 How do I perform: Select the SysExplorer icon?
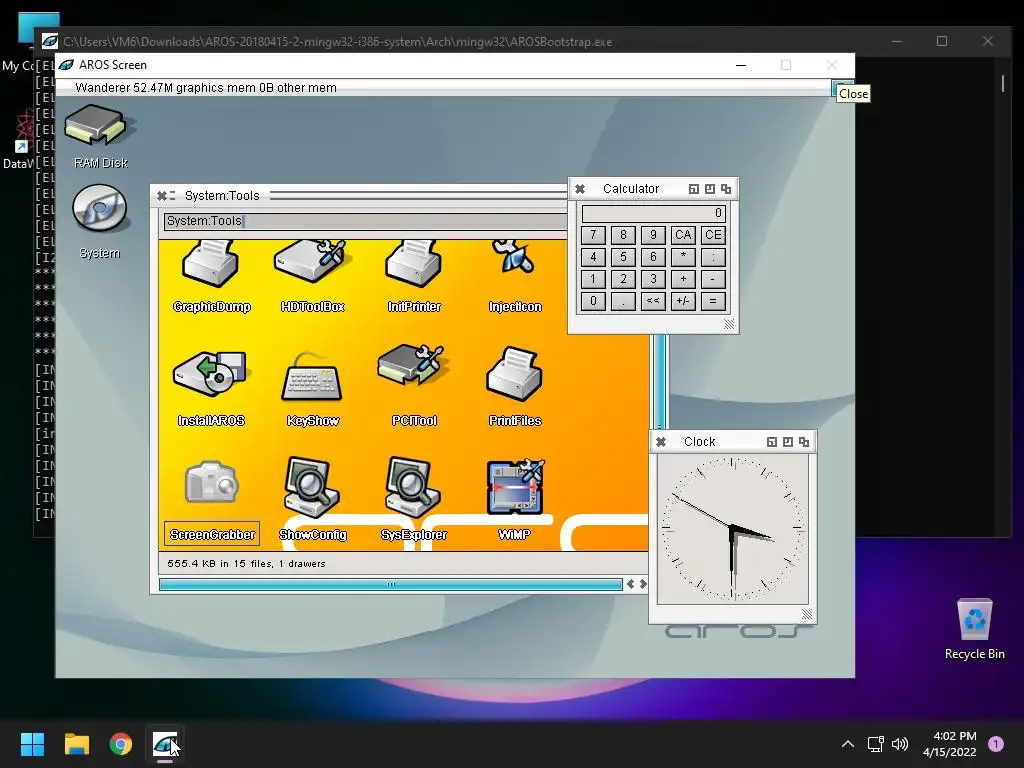[414, 500]
